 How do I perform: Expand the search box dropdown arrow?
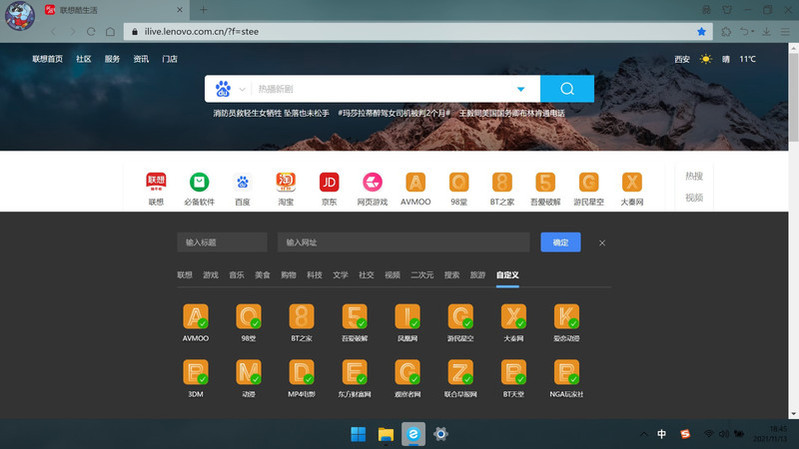pos(520,89)
